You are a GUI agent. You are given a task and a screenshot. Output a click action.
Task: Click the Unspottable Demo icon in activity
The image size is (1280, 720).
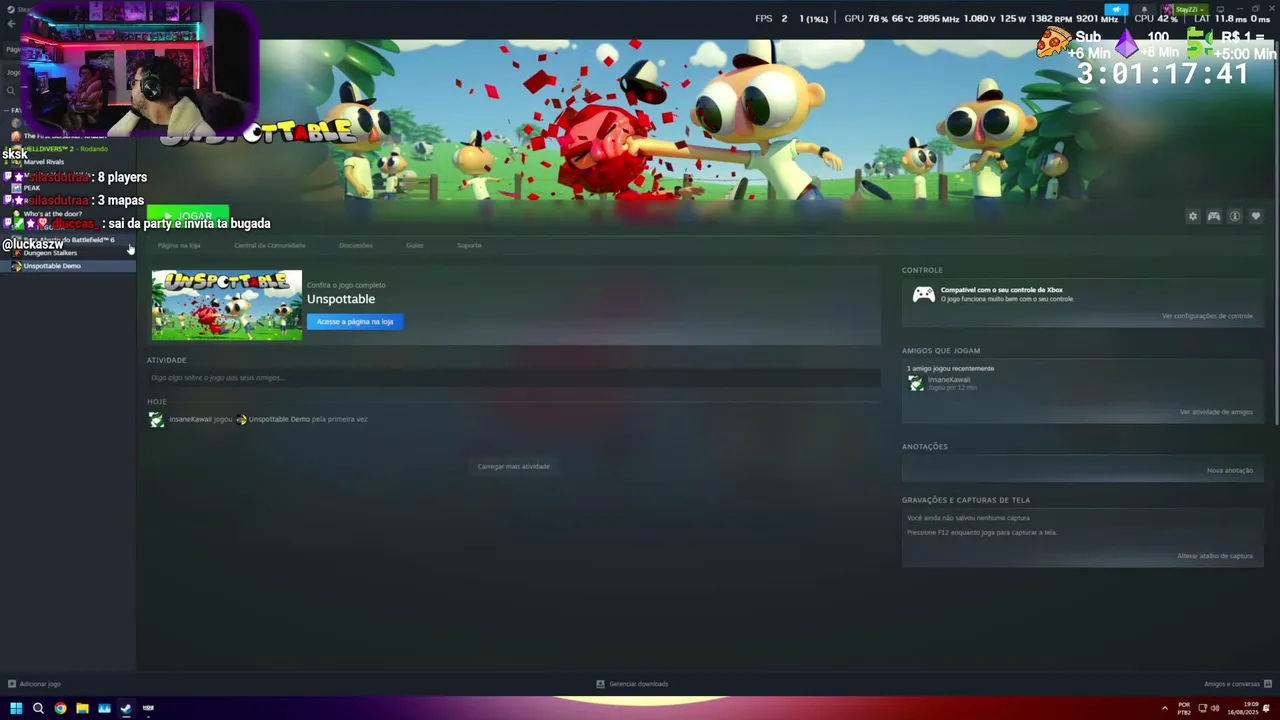[241, 419]
